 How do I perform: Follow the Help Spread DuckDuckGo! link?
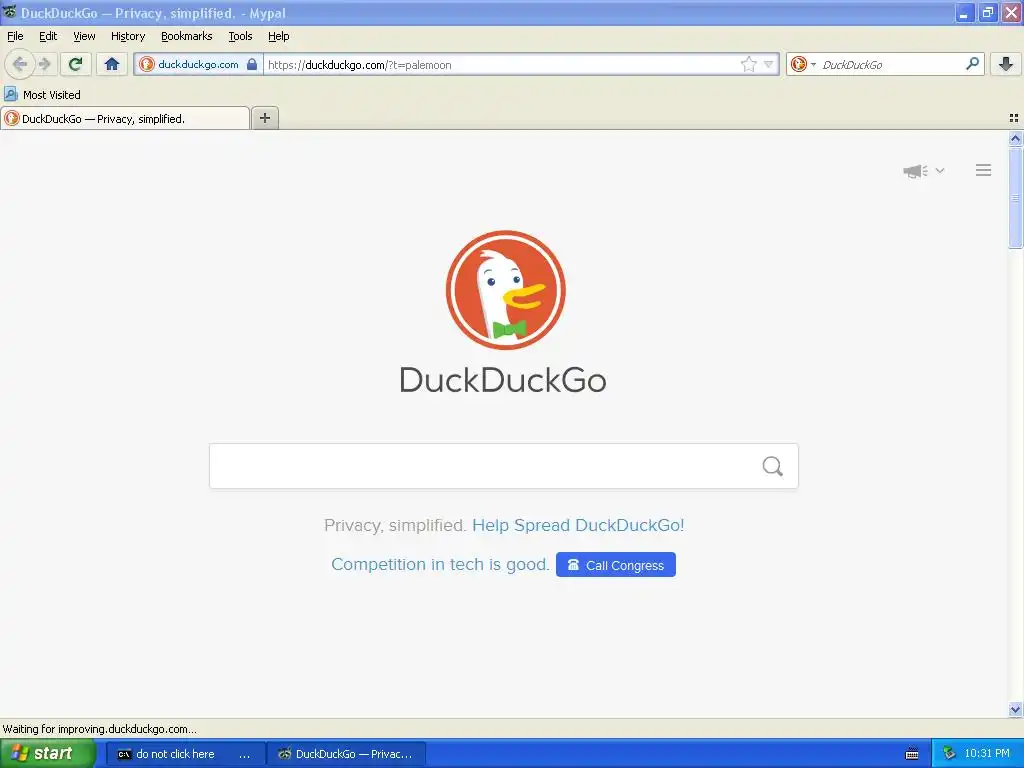click(578, 525)
